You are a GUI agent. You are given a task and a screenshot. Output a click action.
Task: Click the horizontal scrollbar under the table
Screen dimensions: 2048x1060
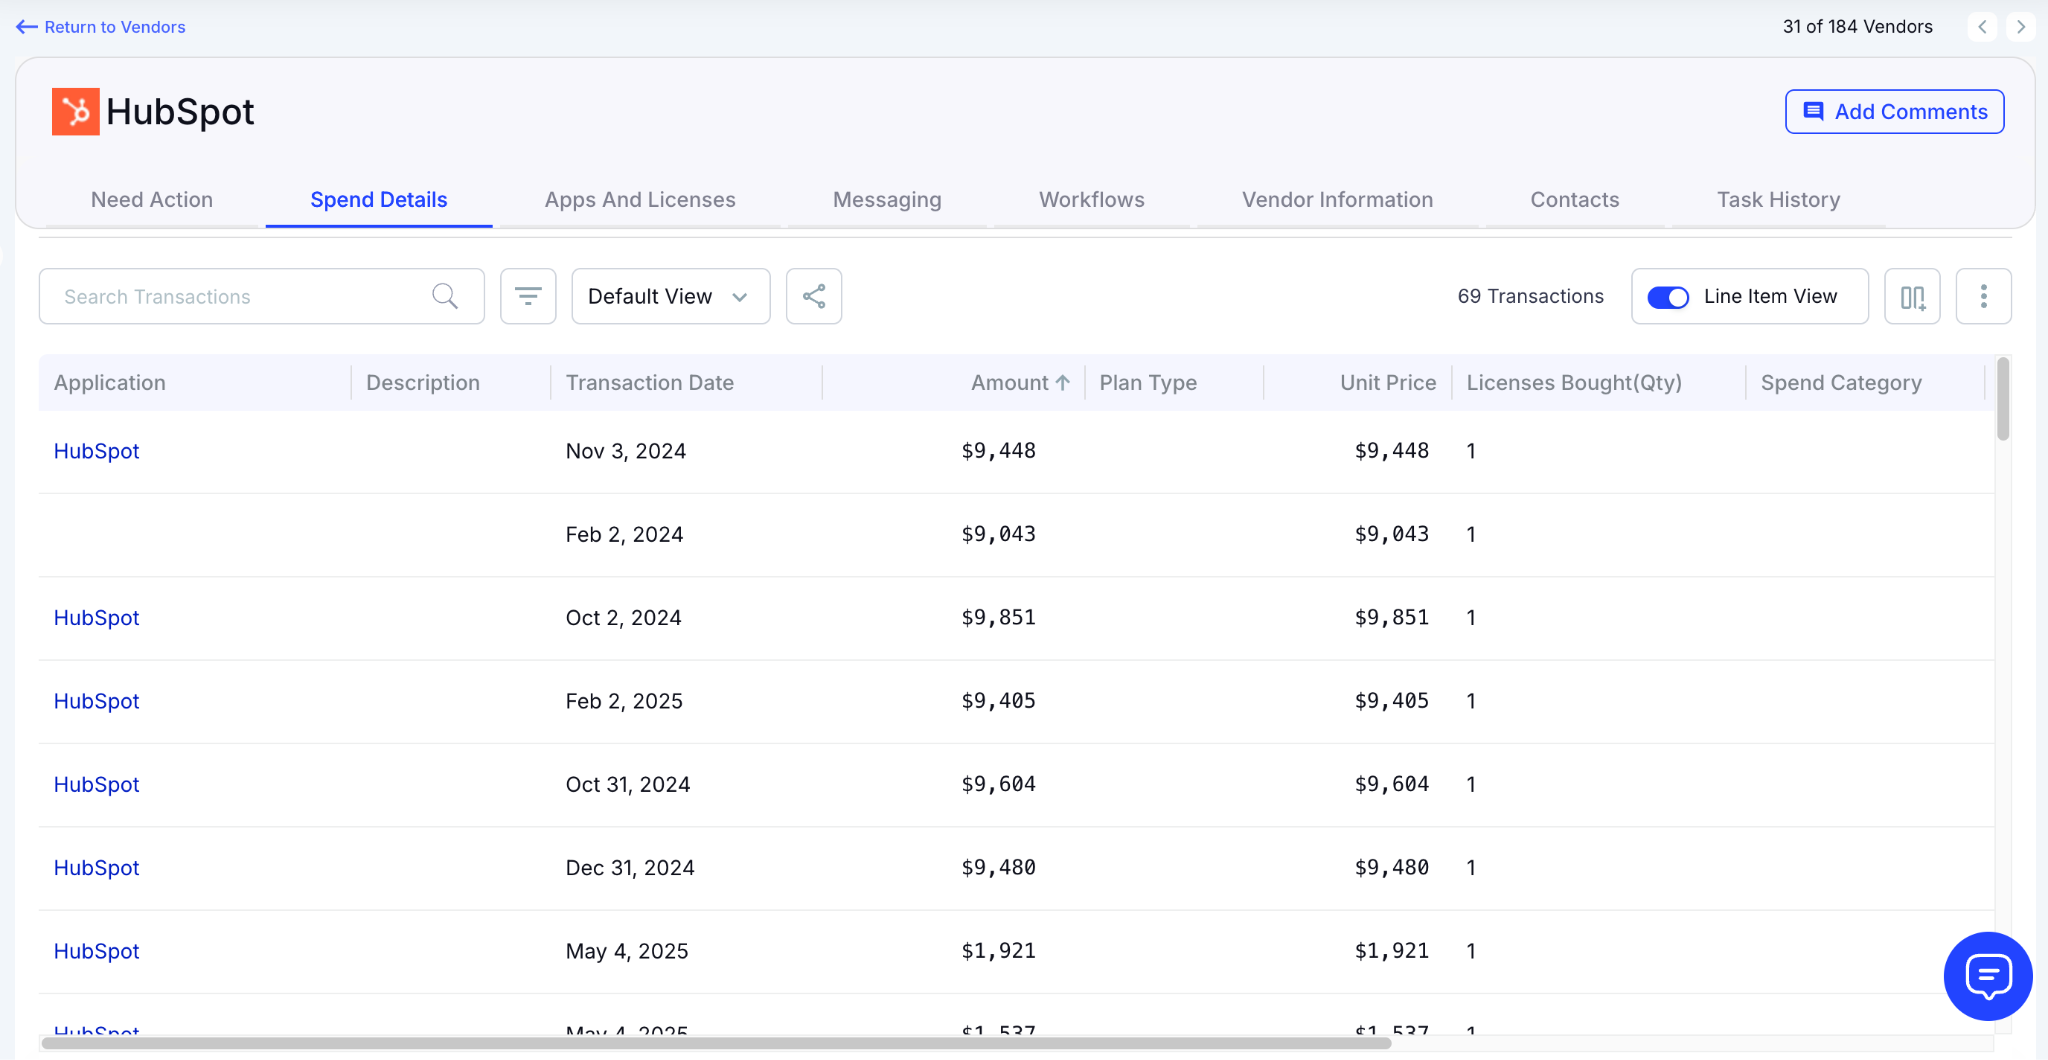716,1043
